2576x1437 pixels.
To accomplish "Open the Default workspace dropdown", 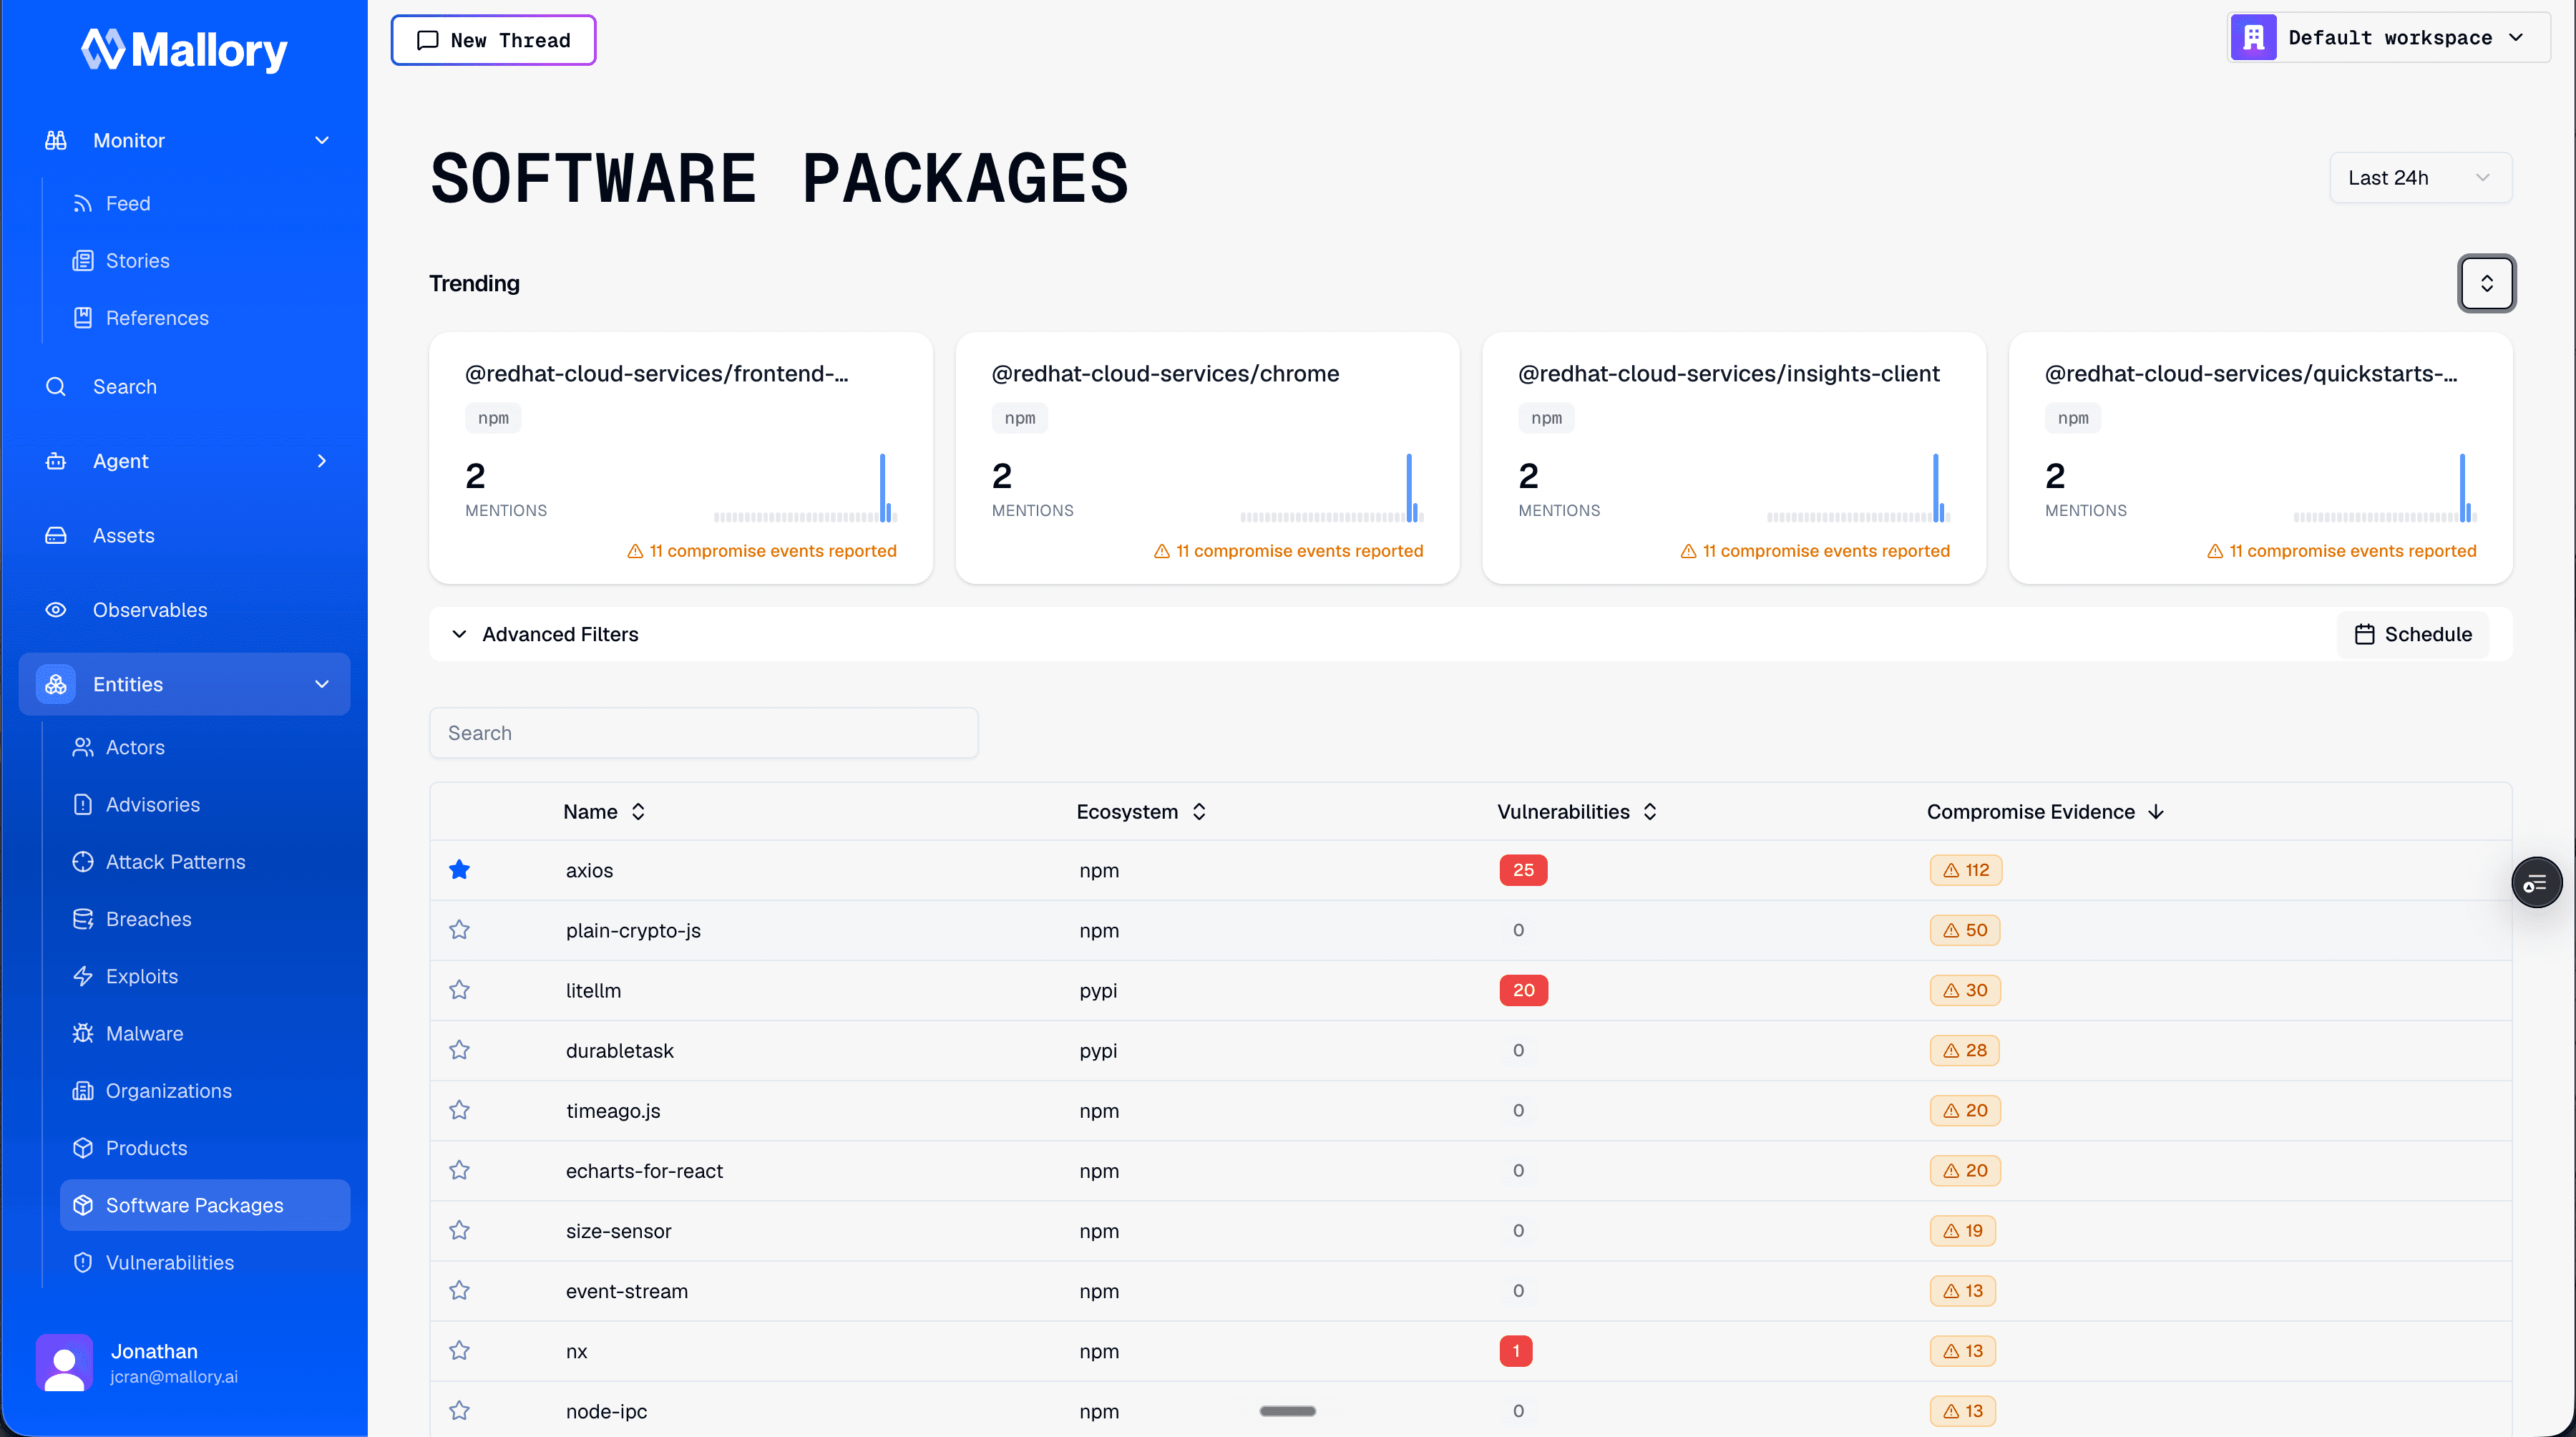I will tap(2388, 38).
